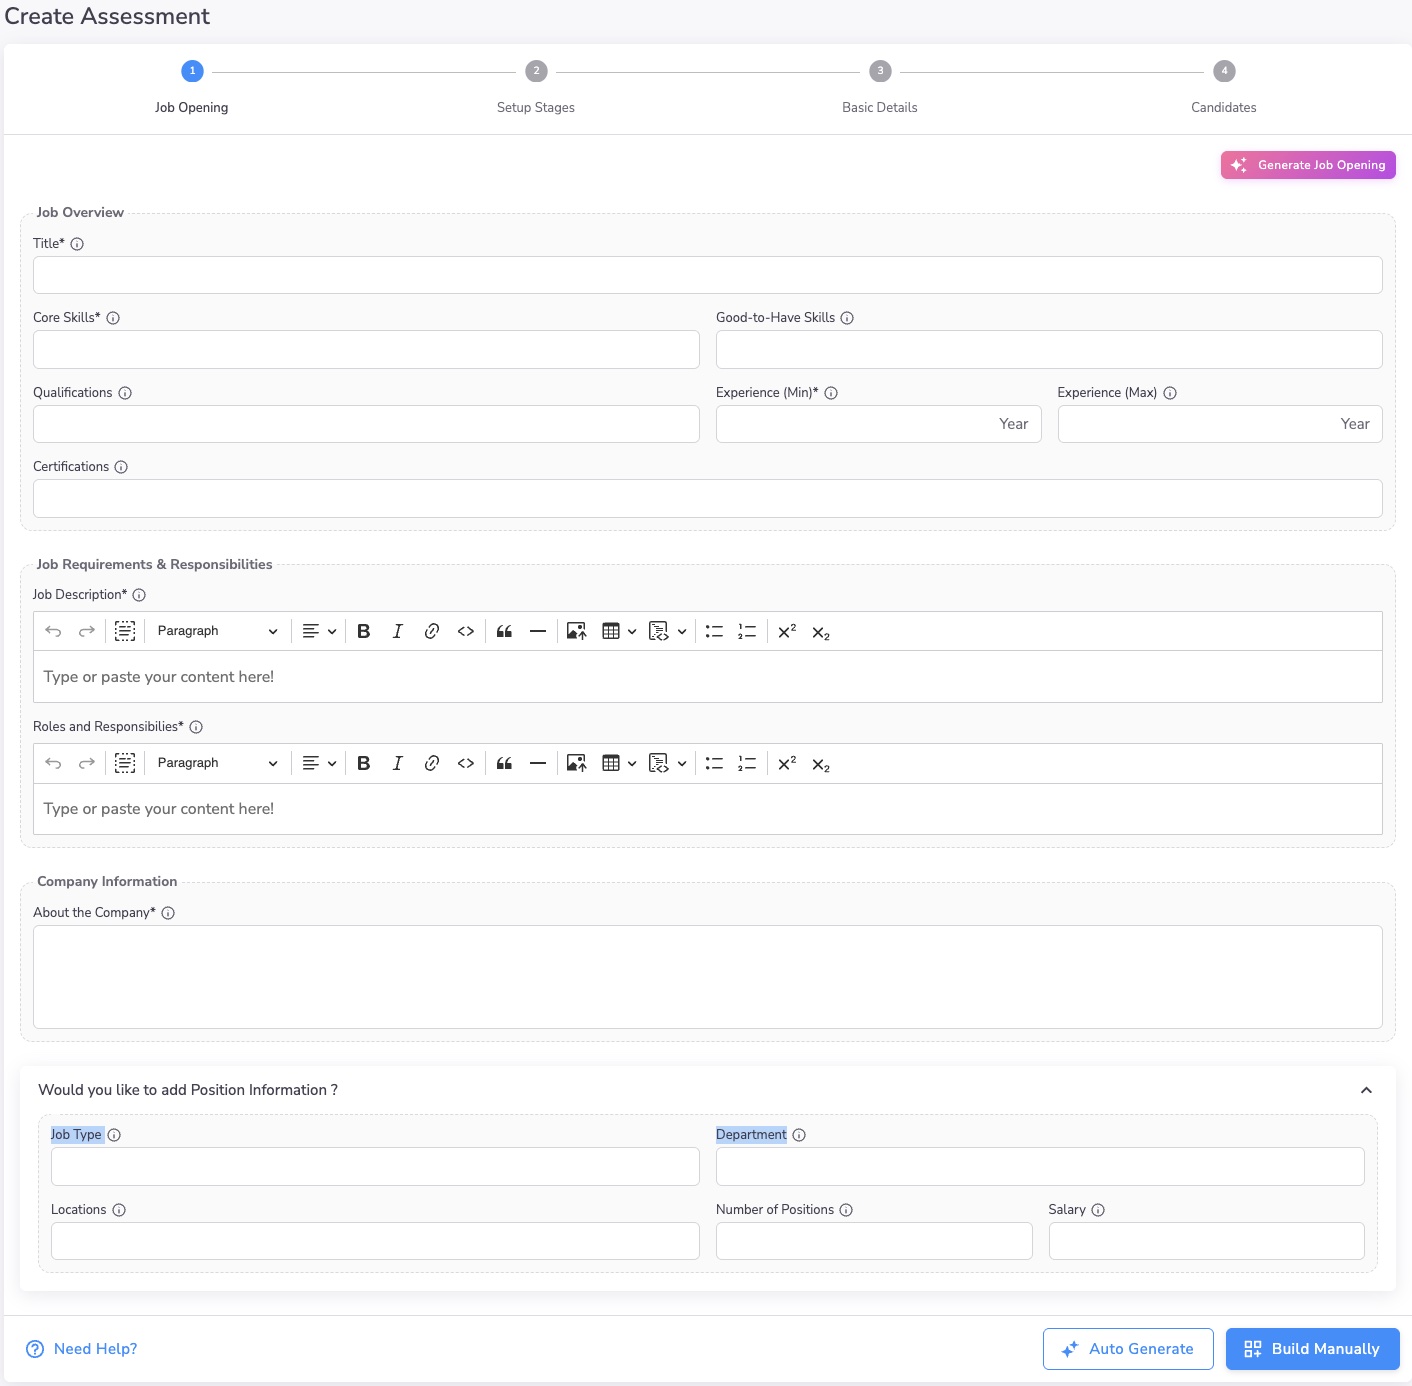Viewport: 1412px width, 1386px height.
Task: Insert a link in the Job Description
Action: pos(431,631)
